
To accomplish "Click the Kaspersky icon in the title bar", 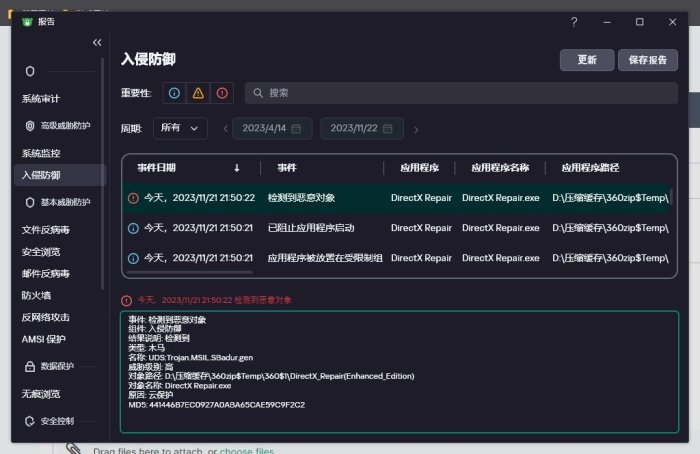I will coord(27,22).
